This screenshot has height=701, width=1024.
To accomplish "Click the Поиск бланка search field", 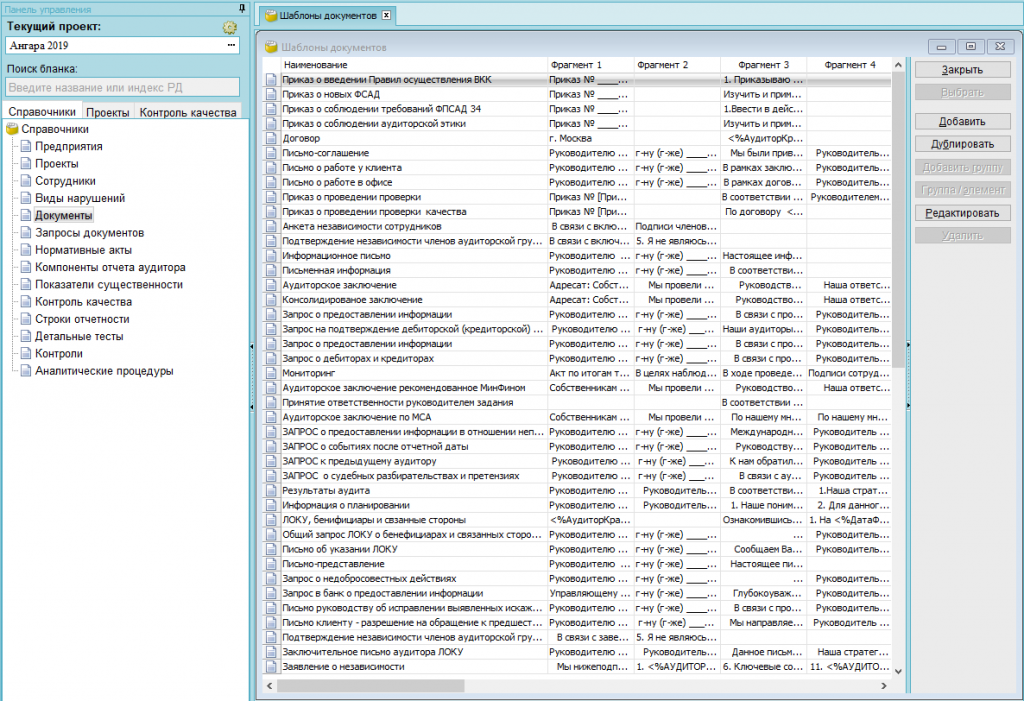I will tap(123, 88).
